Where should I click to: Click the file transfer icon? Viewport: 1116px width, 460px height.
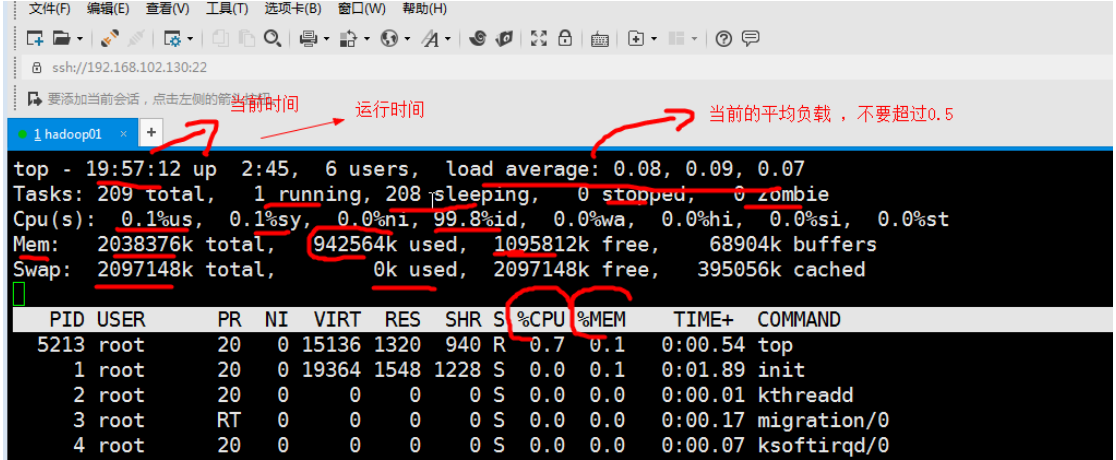349,38
